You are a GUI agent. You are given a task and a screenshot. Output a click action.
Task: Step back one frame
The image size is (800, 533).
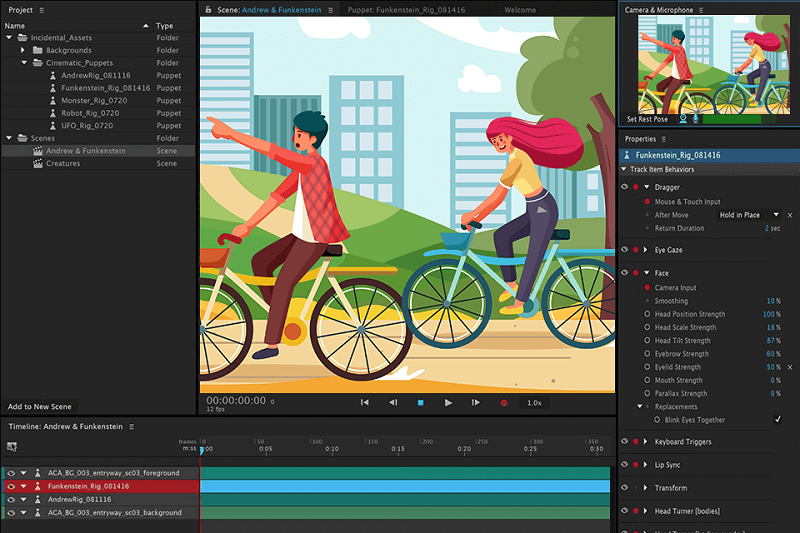393,403
